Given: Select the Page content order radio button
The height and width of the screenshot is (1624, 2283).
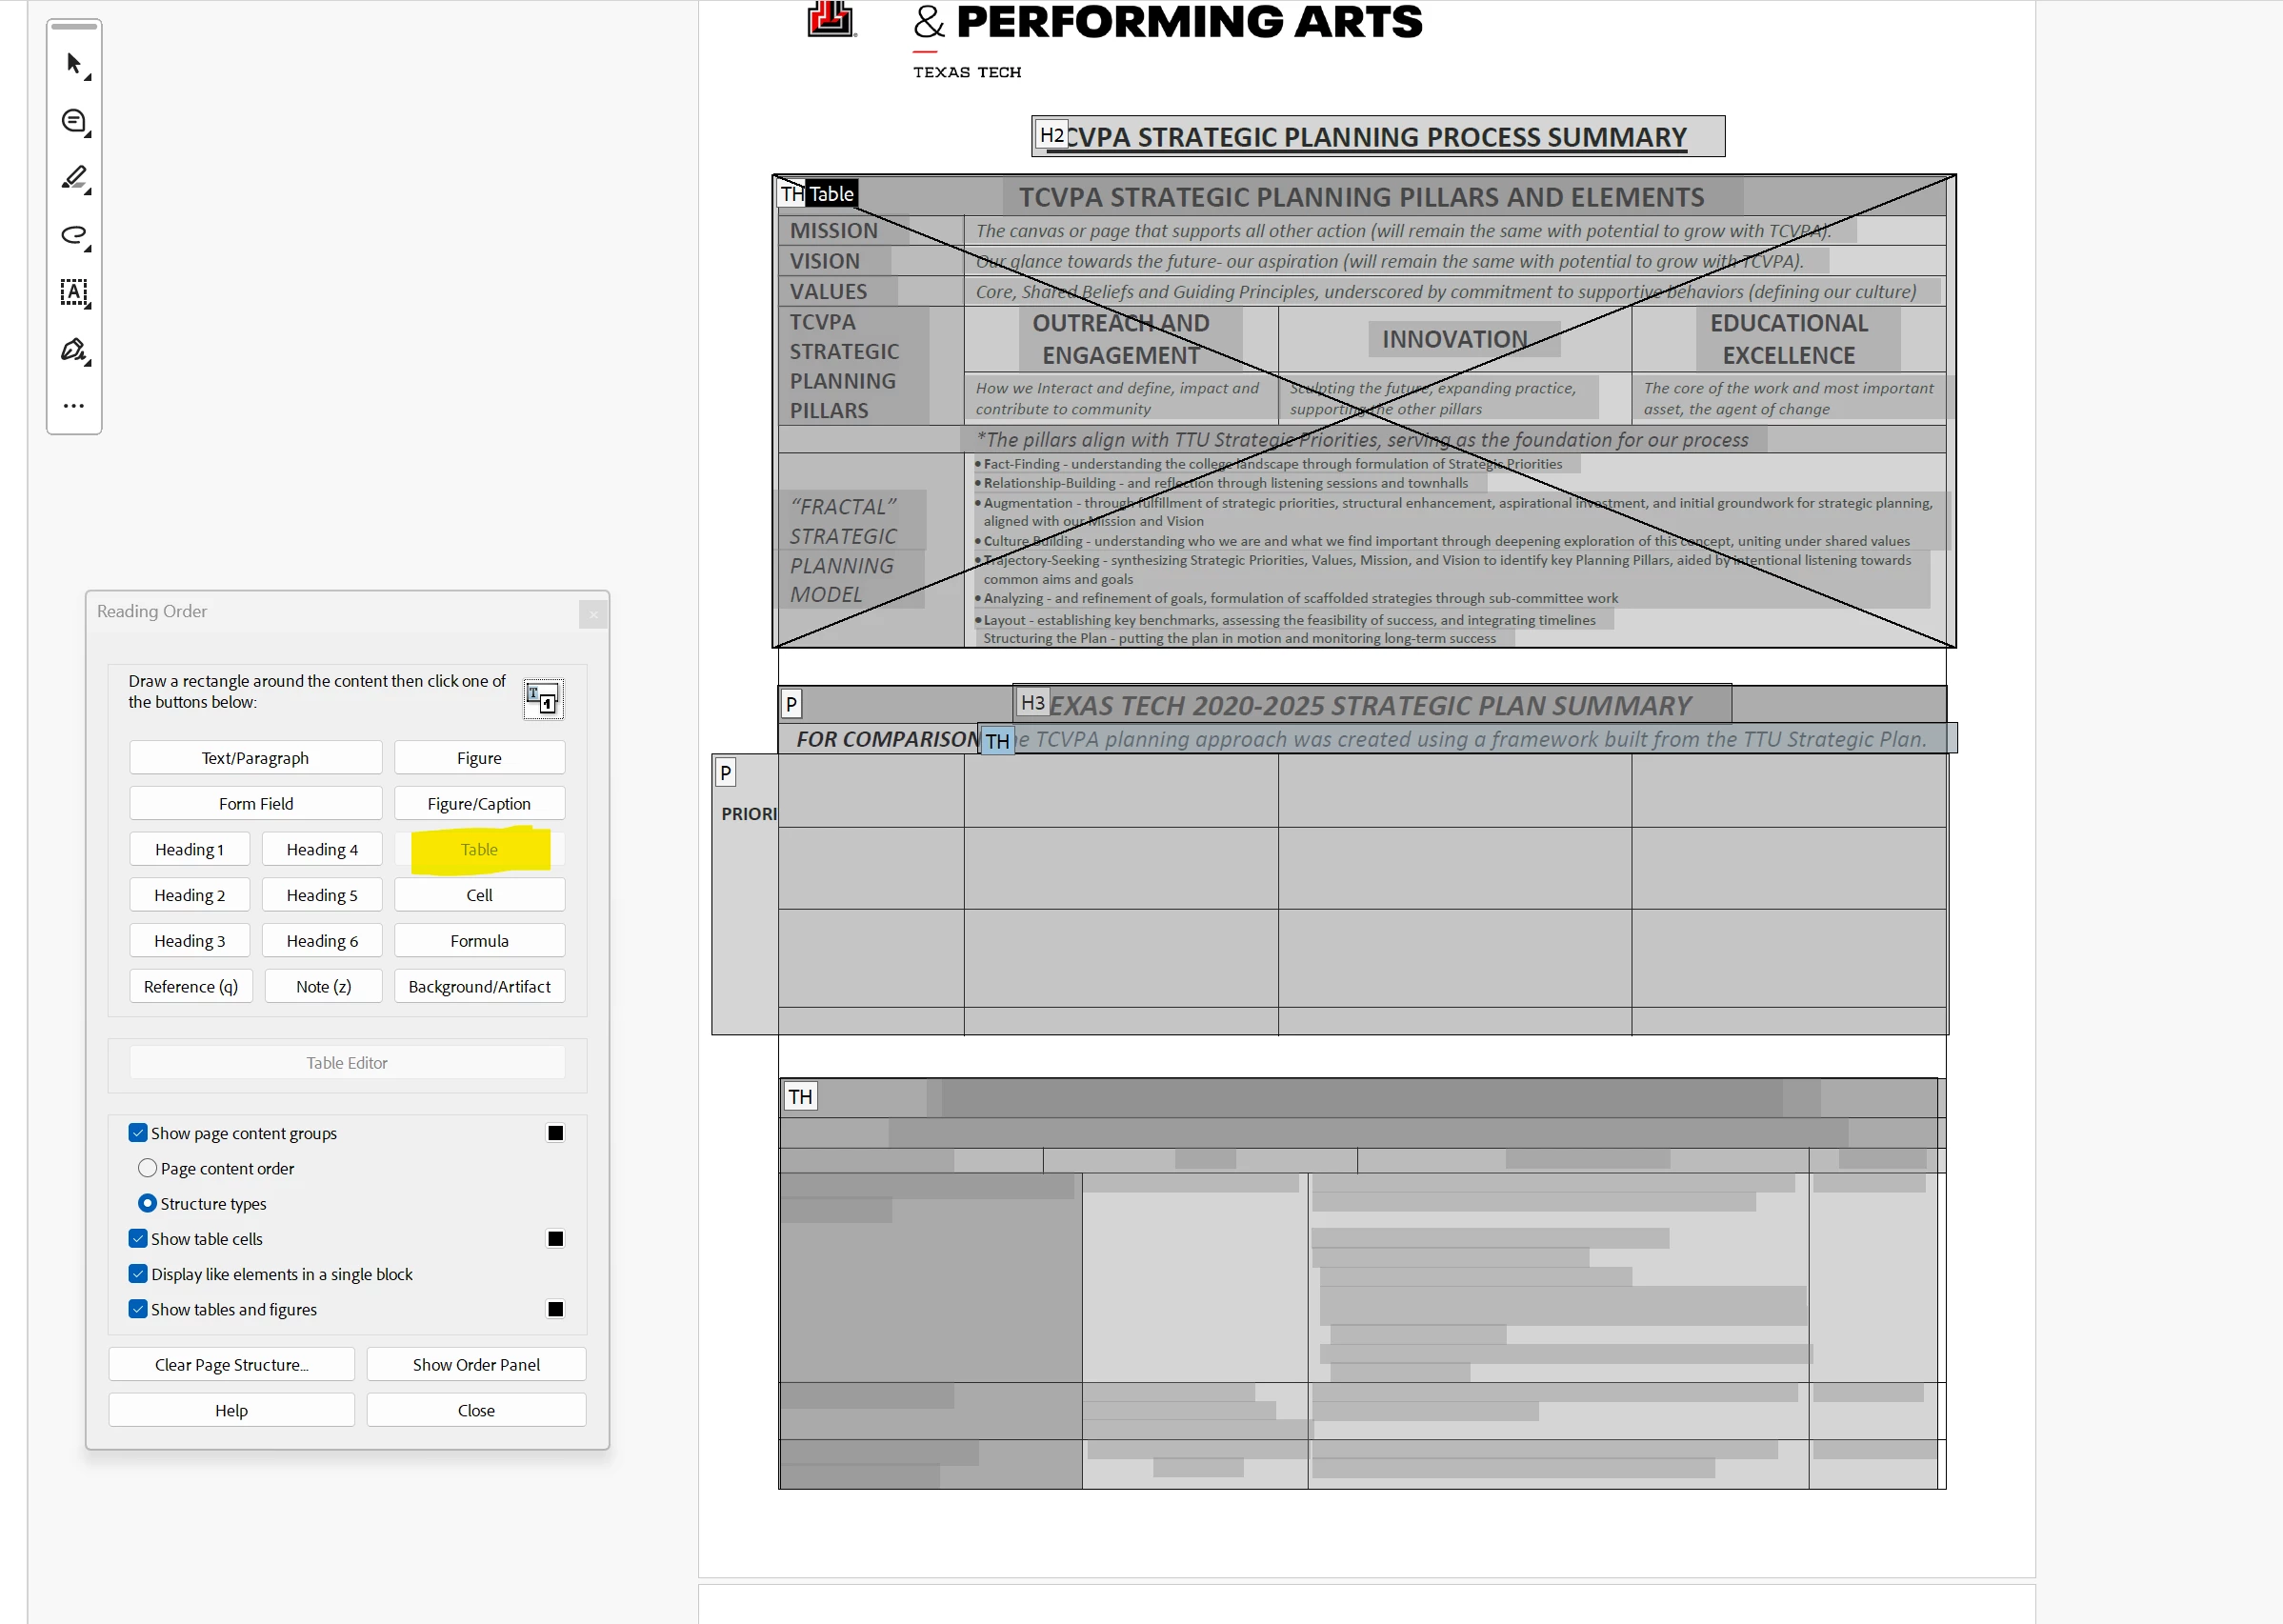Looking at the screenshot, I should 147,1167.
